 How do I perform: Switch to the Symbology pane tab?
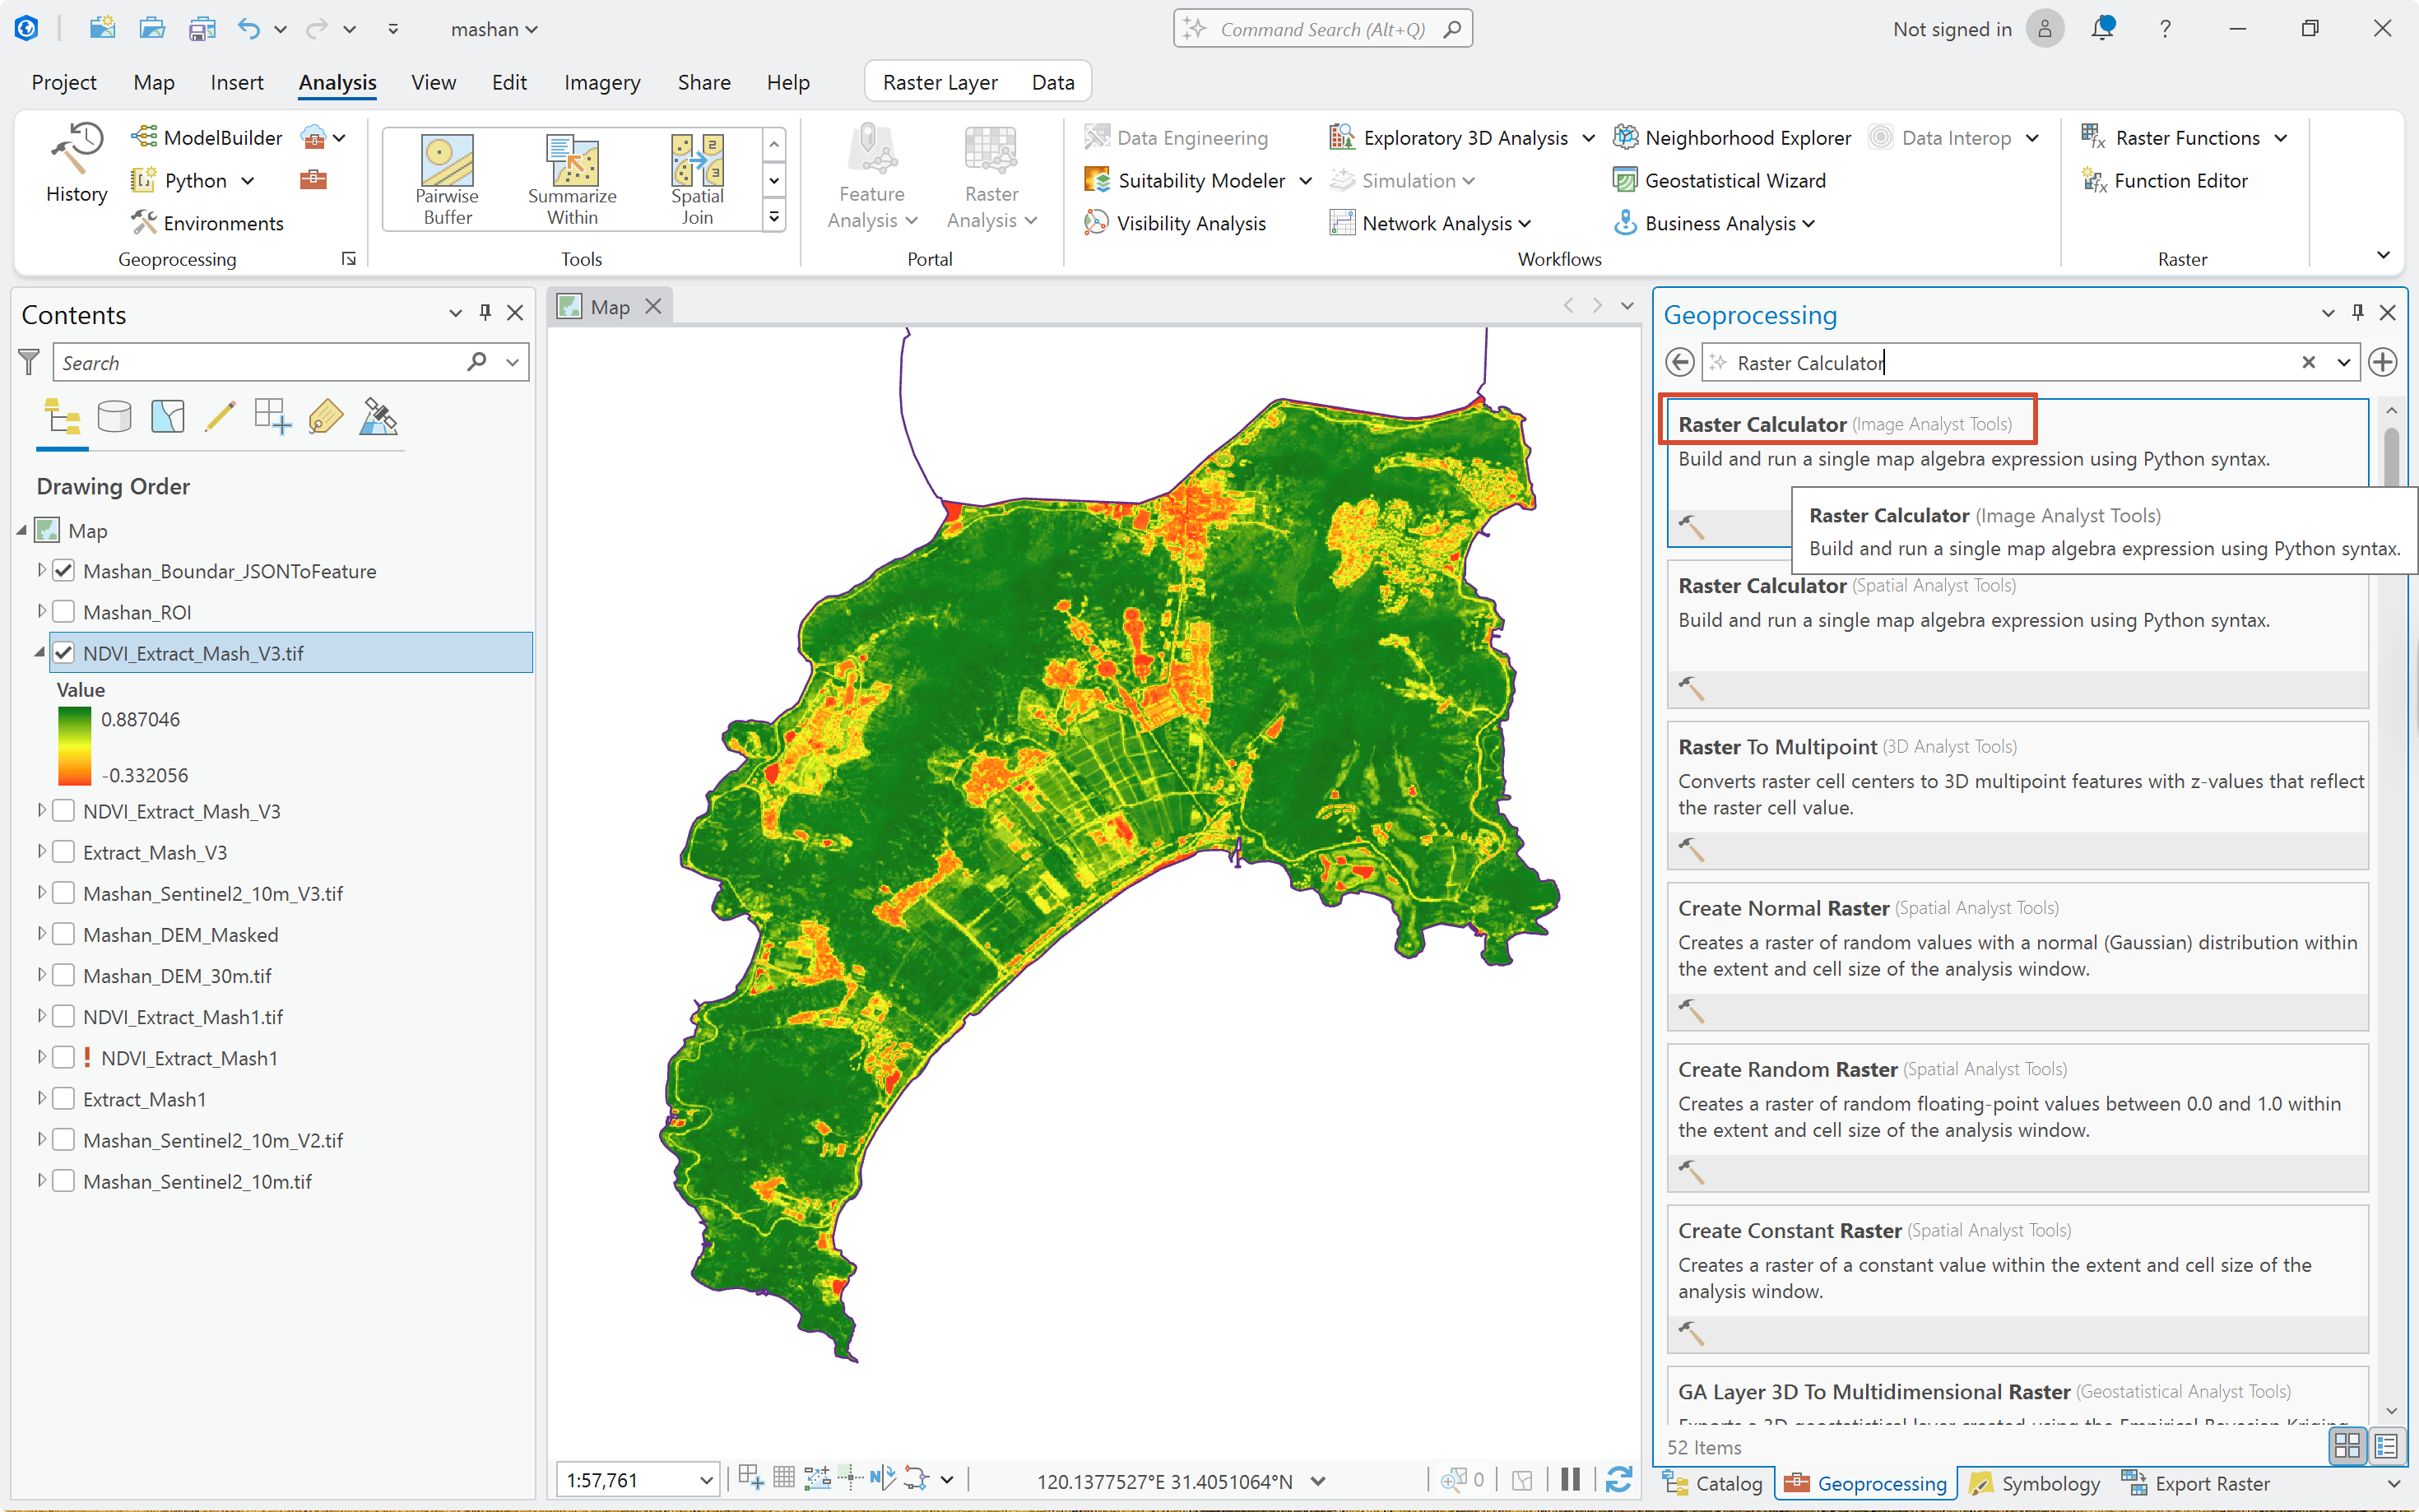click(x=2034, y=1483)
